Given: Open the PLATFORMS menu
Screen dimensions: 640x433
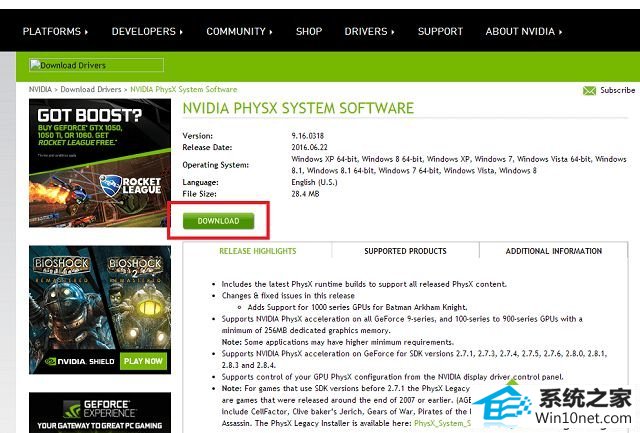Looking at the screenshot, I should [x=55, y=31].
